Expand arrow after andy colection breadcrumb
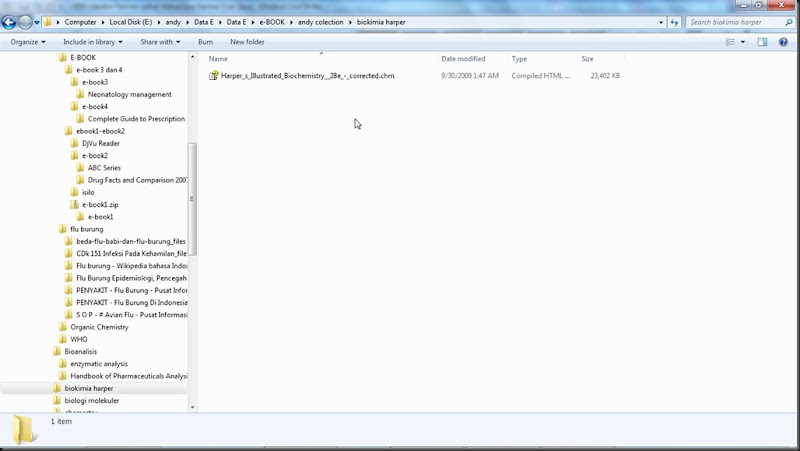The image size is (800, 451). pyautogui.click(x=351, y=22)
